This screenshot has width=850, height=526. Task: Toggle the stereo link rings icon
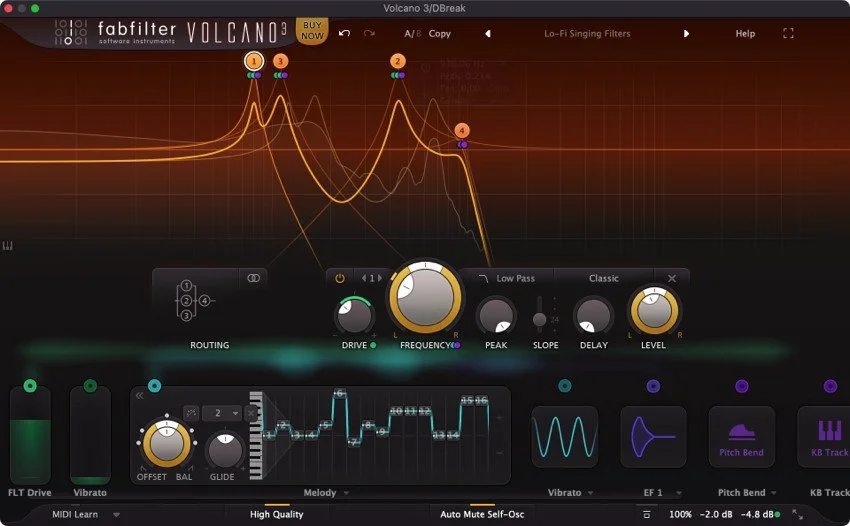[x=254, y=278]
